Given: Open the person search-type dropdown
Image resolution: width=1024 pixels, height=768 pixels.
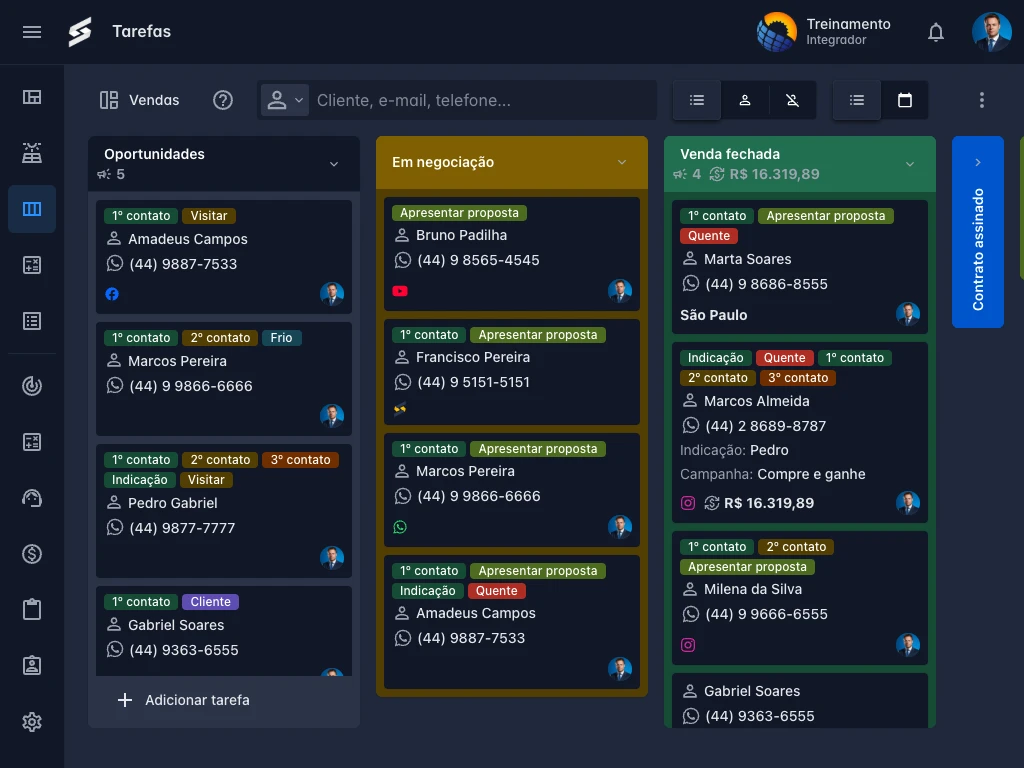Looking at the screenshot, I should tap(285, 100).
